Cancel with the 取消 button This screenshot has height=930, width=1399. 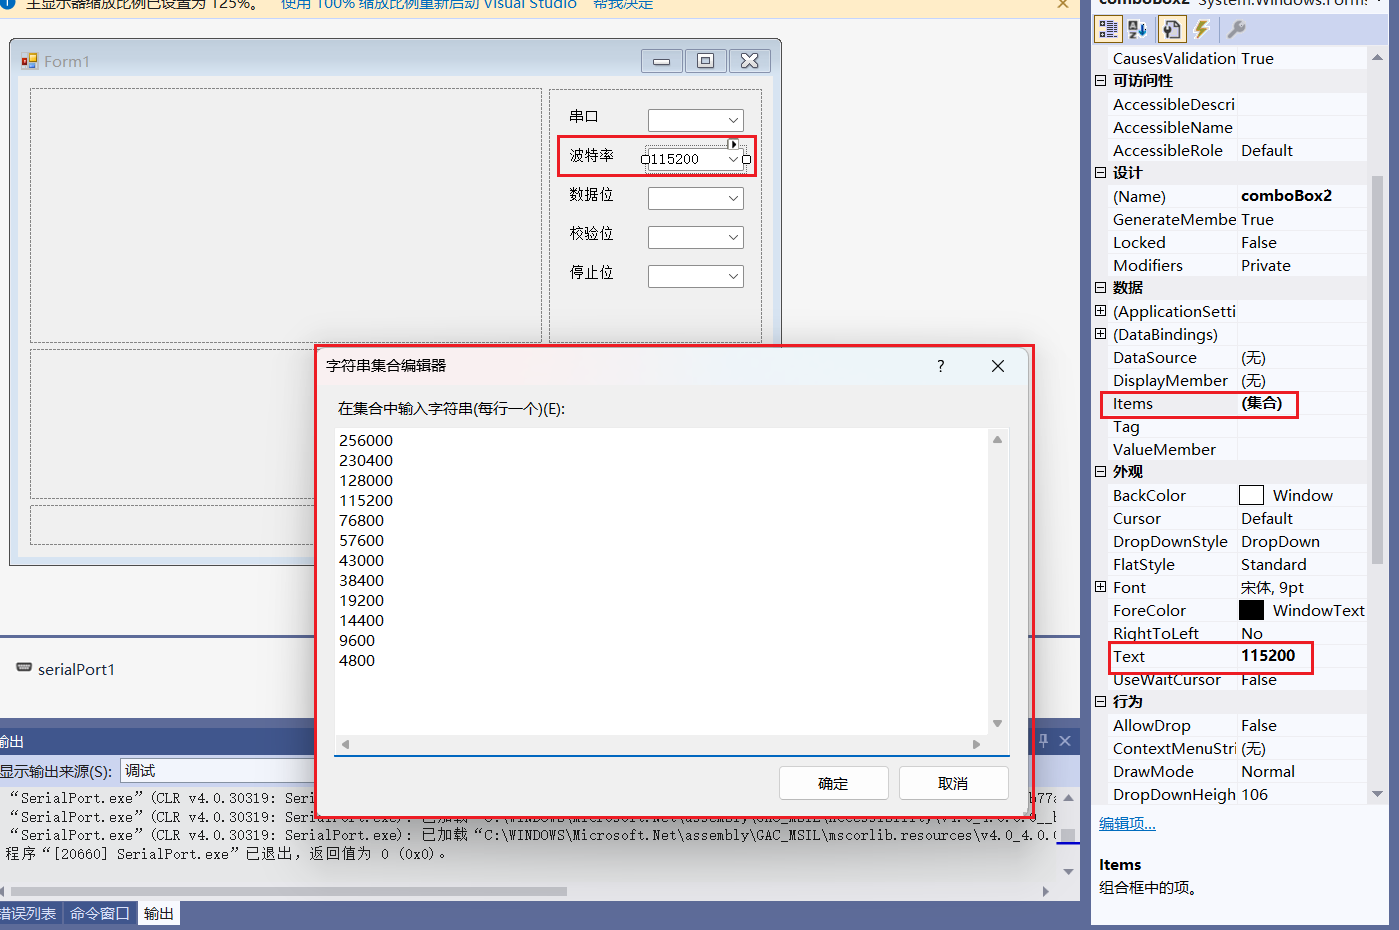pos(953,783)
